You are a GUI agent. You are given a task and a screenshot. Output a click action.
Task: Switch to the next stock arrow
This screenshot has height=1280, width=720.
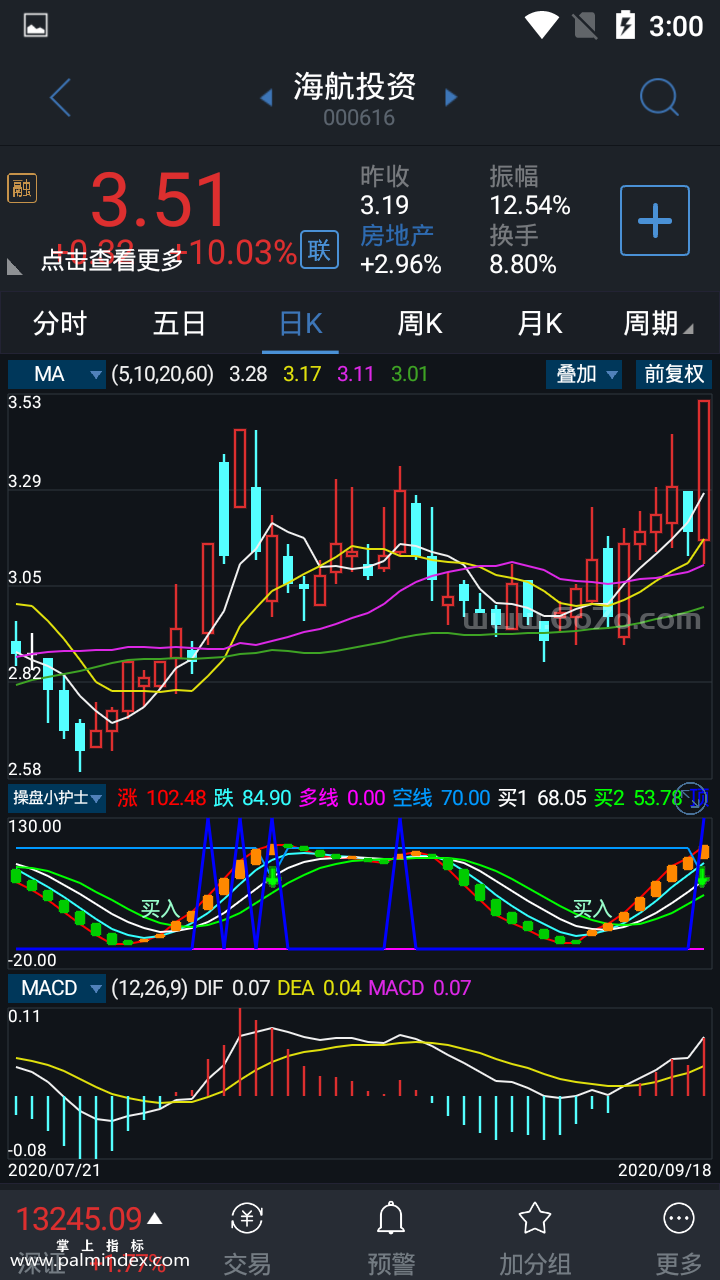451,97
